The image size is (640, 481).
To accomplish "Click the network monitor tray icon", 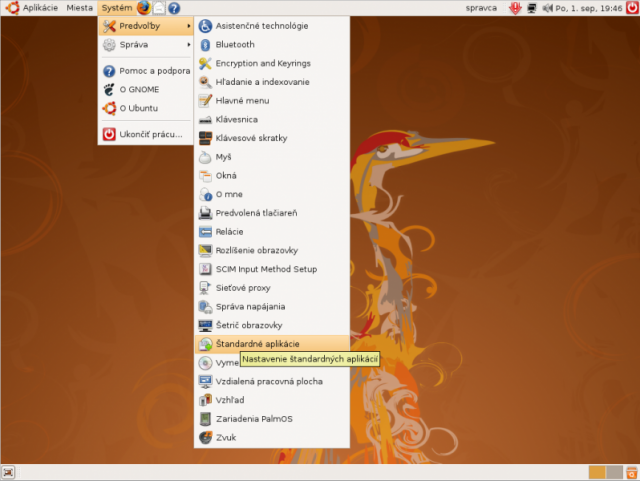I will tap(532, 8).
